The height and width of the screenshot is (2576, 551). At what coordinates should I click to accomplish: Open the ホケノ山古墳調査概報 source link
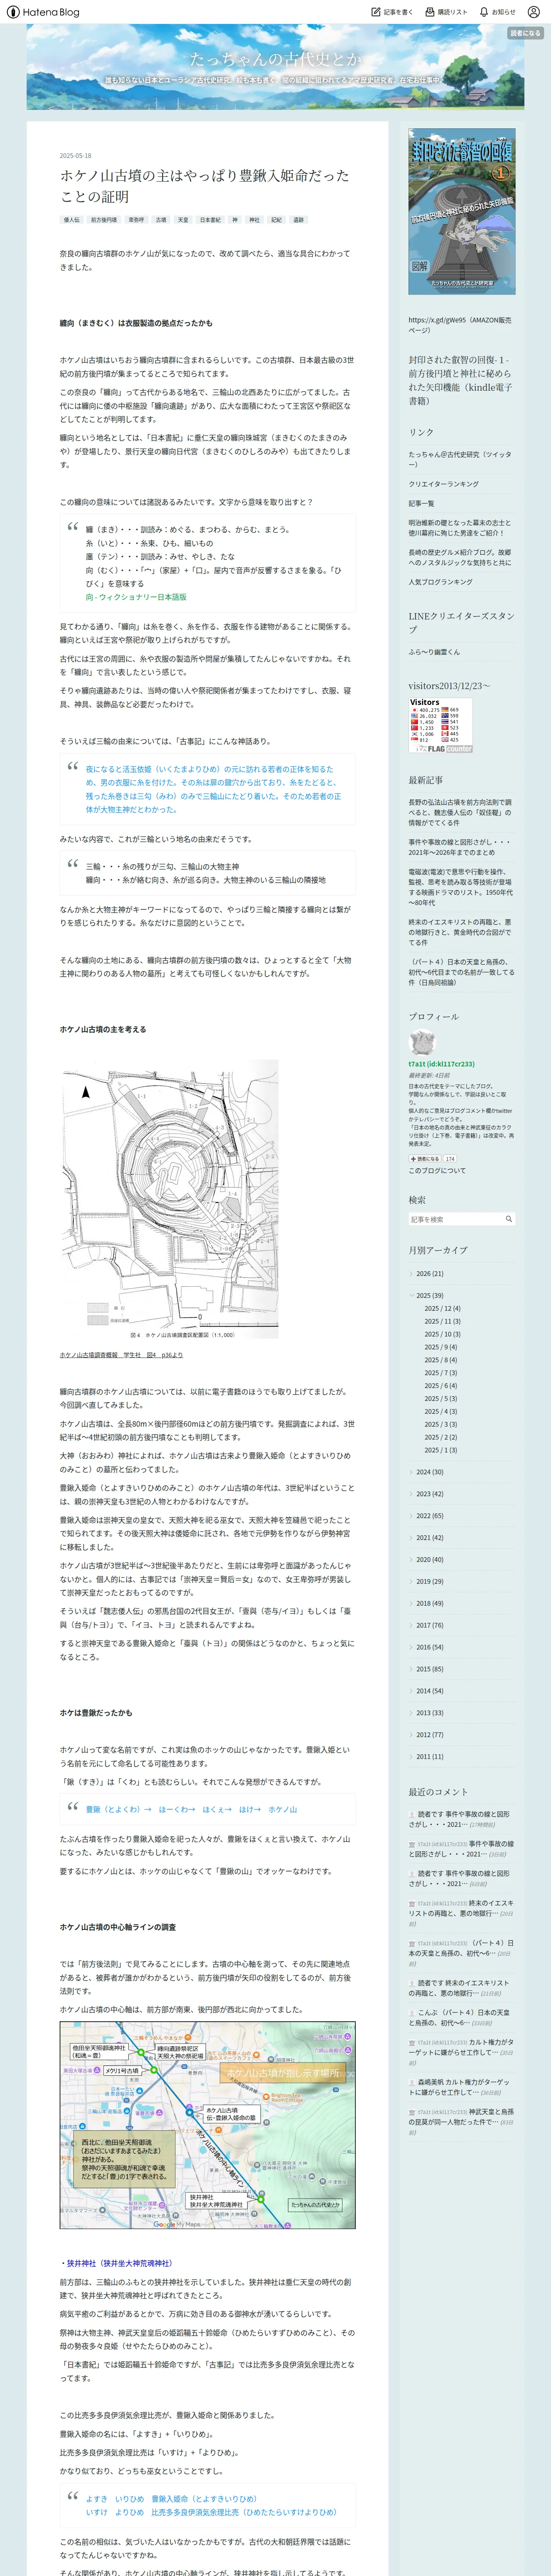coord(121,1355)
